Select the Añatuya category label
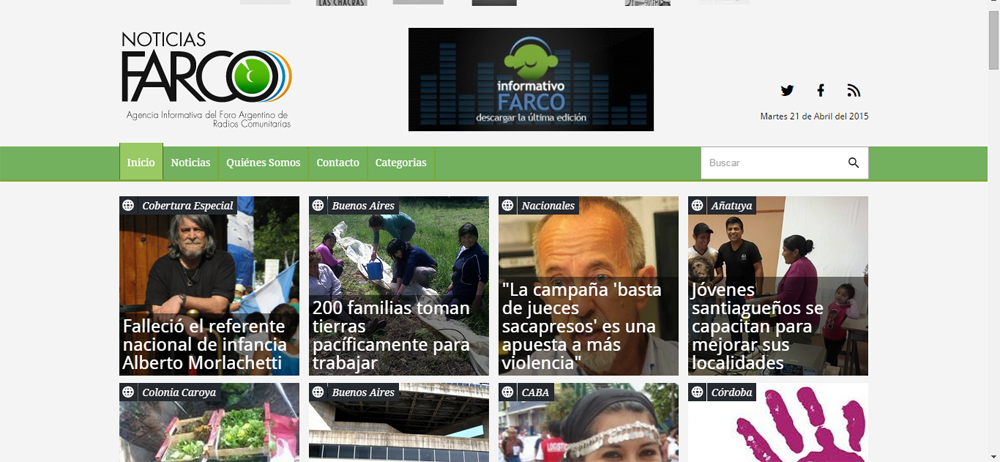Screen dimensions: 1000x462 pyautogui.click(x=732, y=205)
